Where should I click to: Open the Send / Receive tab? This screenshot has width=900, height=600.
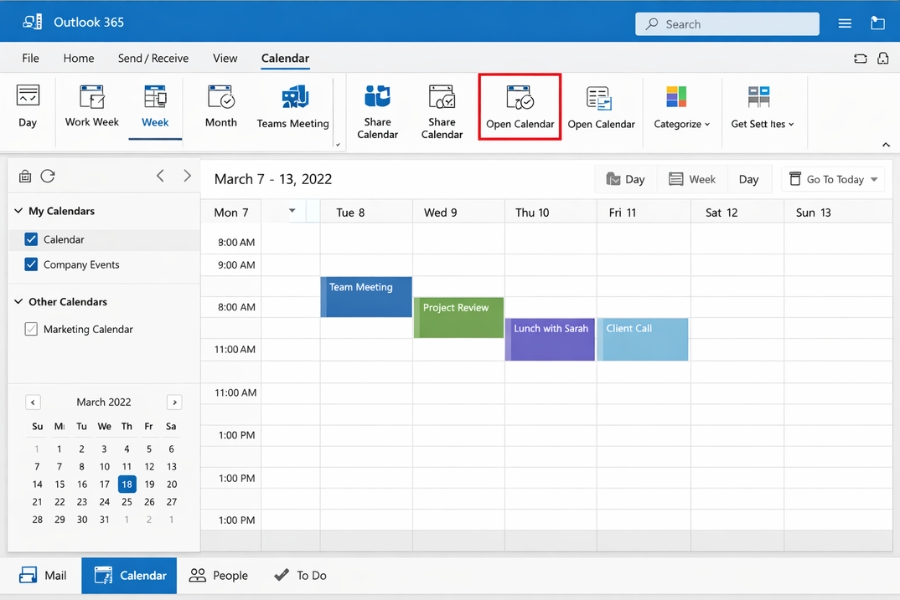[x=153, y=58]
